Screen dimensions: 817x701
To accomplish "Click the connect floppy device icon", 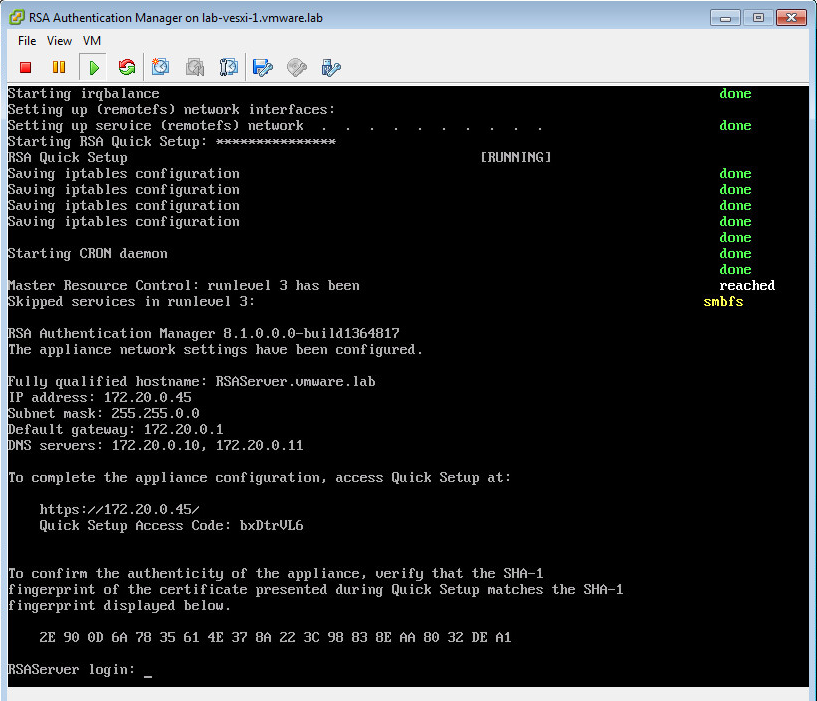I will coord(263,67).
